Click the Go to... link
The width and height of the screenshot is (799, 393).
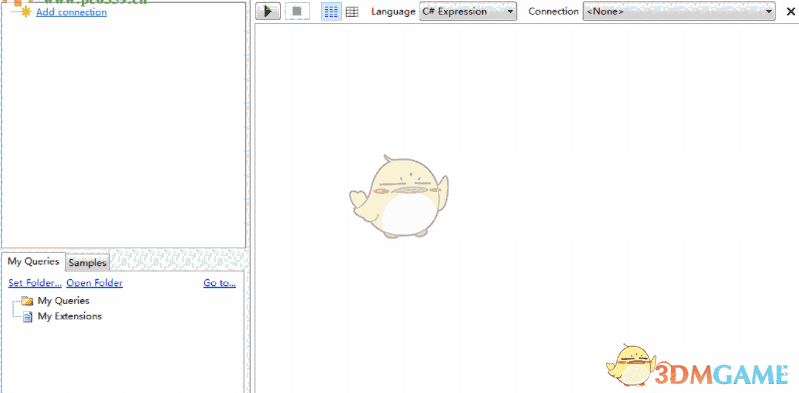220,283
